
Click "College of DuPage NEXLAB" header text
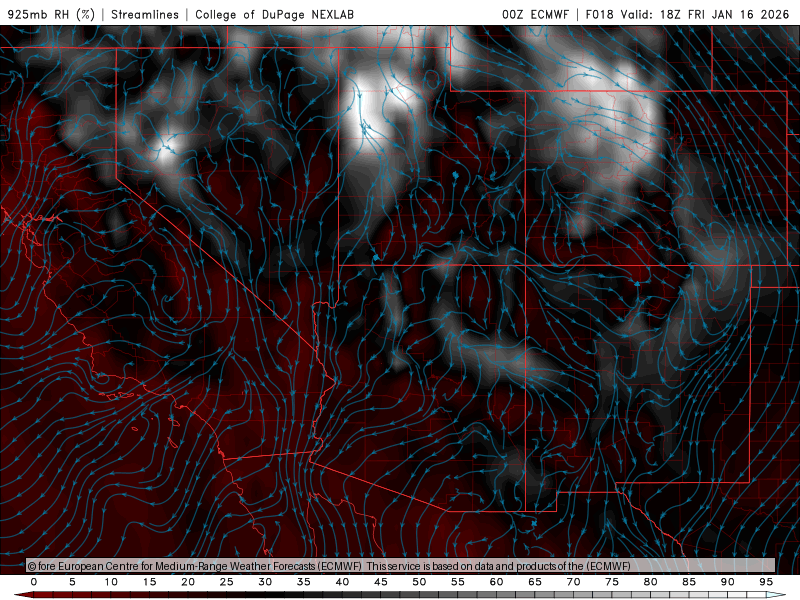[x=274, y=14]
